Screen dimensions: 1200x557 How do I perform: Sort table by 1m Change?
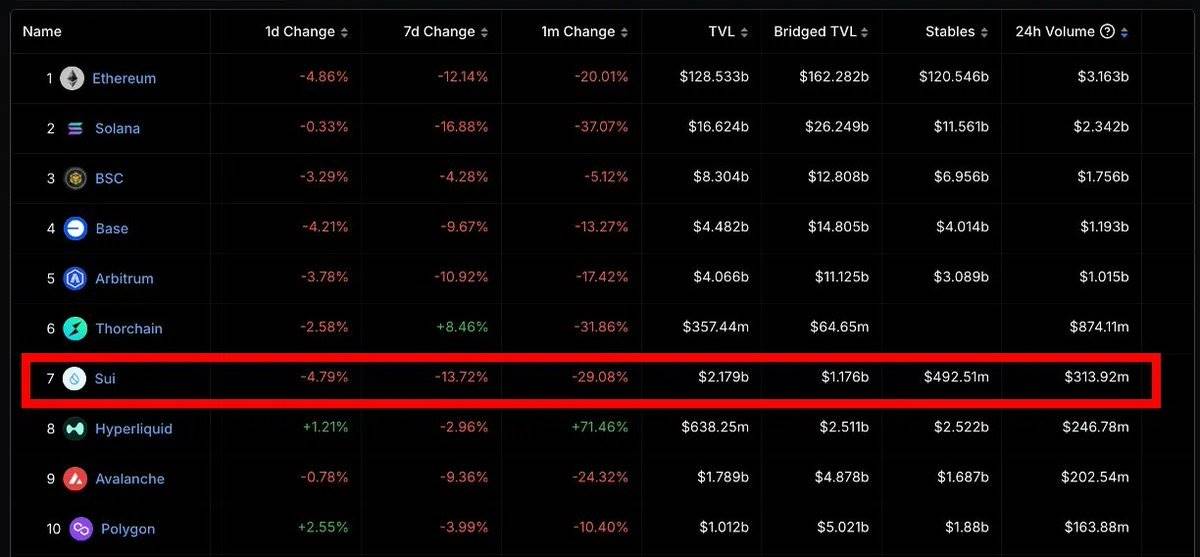tap(583, 32)
